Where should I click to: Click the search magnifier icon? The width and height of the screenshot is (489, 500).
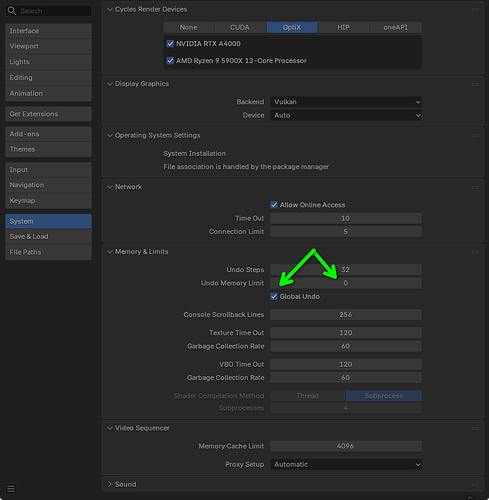pos(12,11)
